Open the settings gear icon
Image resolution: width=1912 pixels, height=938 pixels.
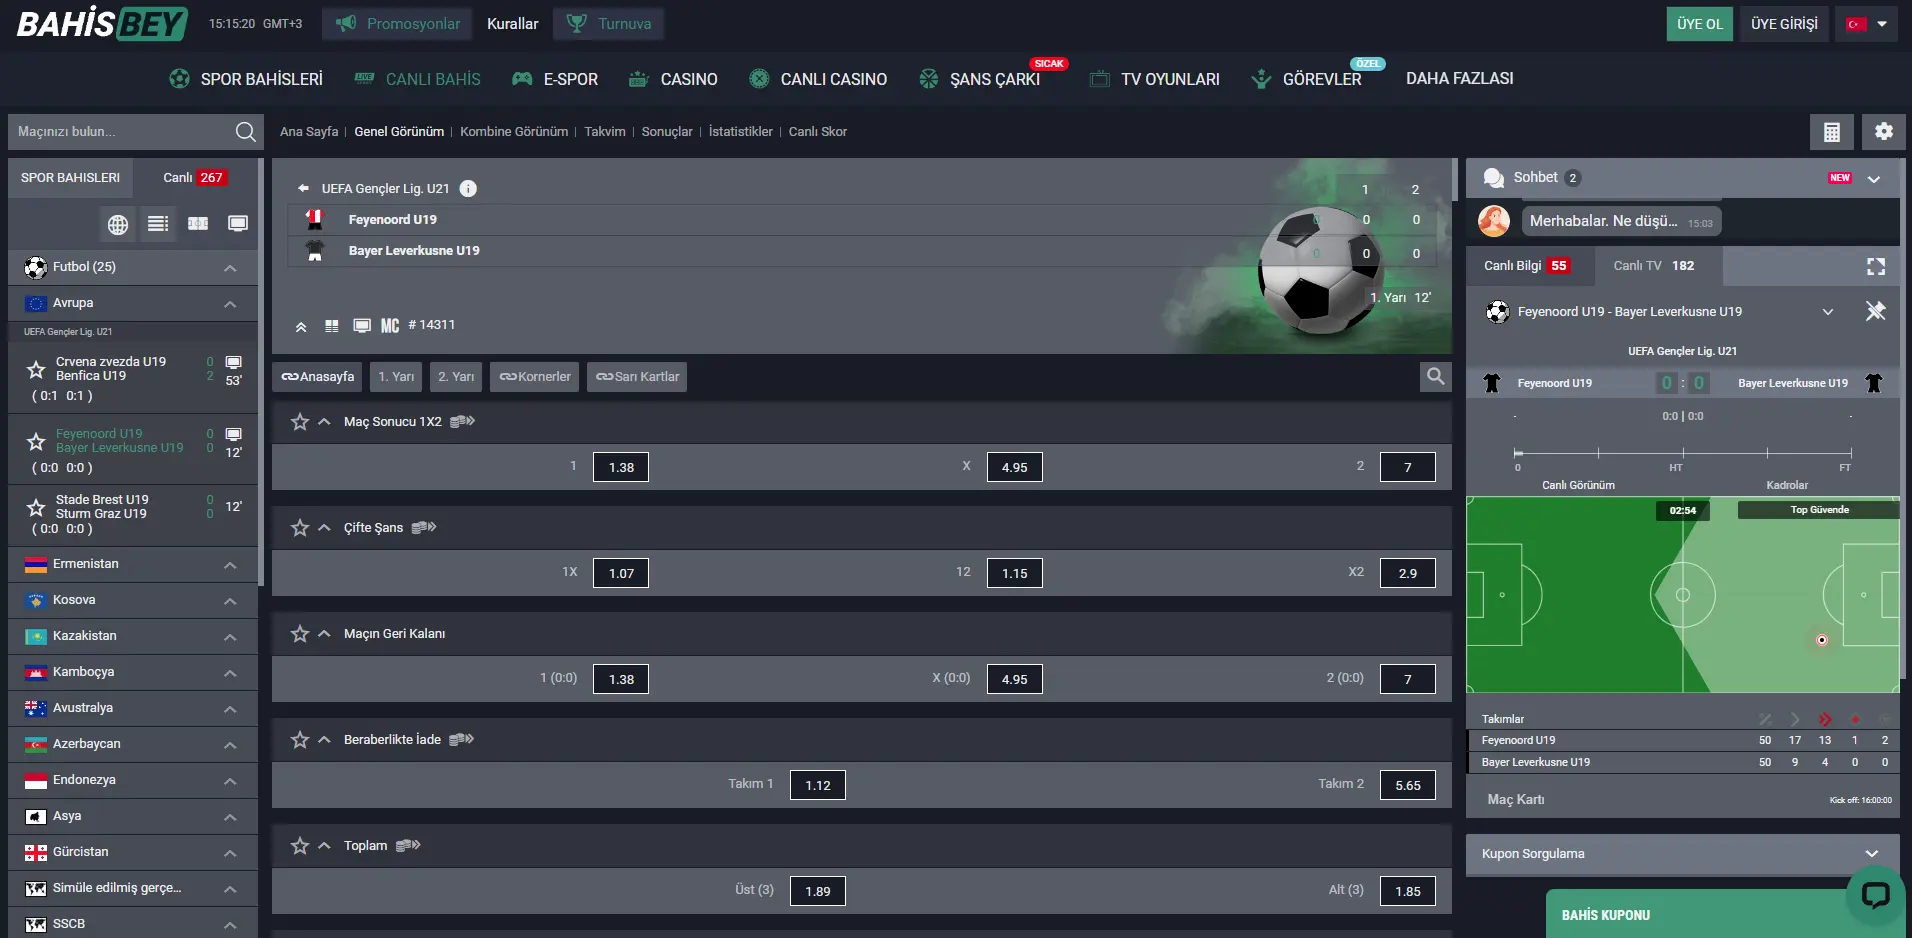1883,131
